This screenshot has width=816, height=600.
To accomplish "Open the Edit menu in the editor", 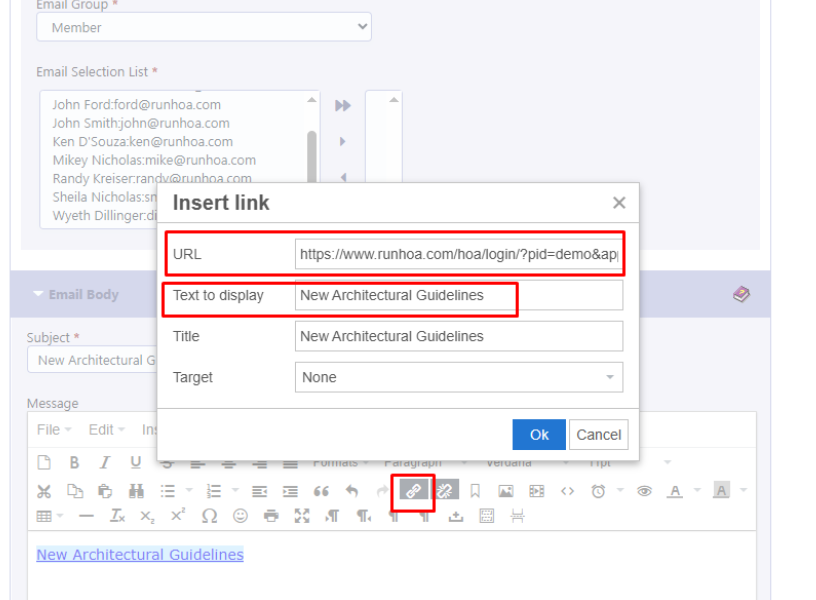I will [106, 429].
